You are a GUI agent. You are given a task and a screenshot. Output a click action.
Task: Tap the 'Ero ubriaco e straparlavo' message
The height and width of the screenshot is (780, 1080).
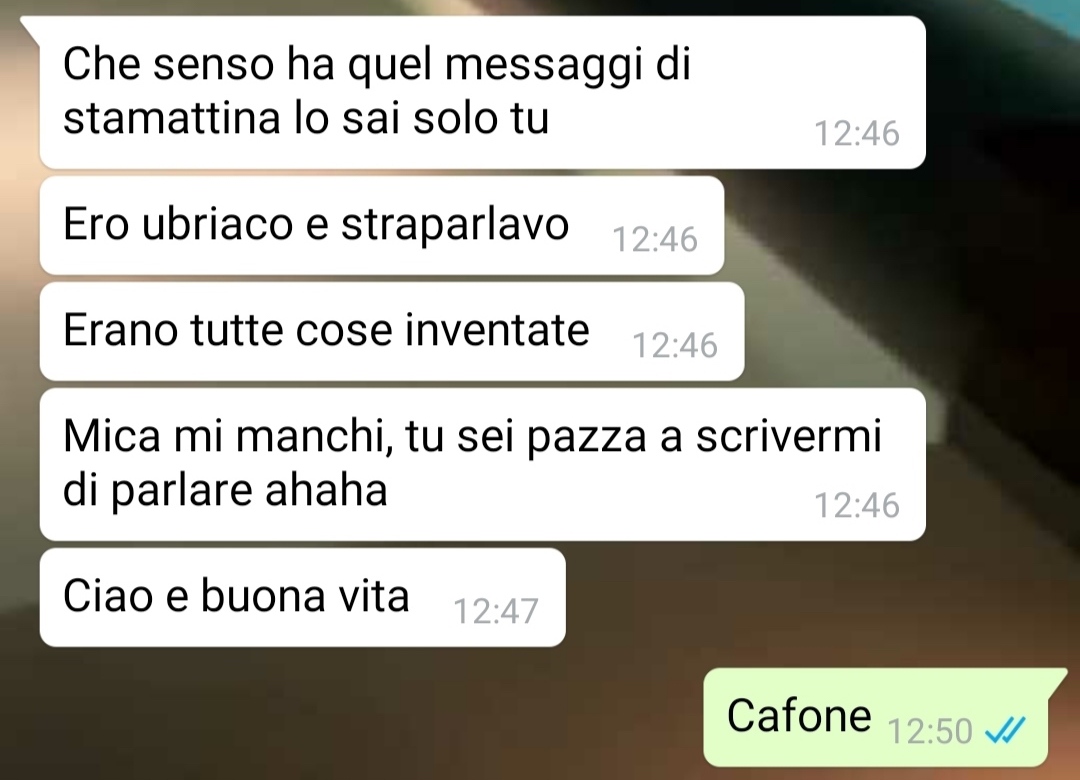[x=382, y=225]
